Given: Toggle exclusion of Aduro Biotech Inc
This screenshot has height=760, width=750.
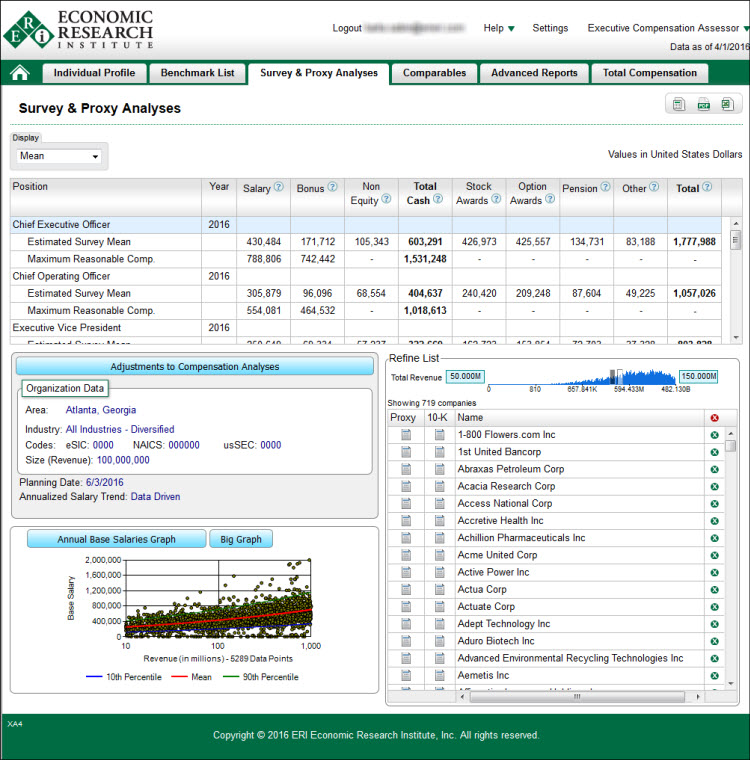Looking at the screenshot, I should click(714, 641).
